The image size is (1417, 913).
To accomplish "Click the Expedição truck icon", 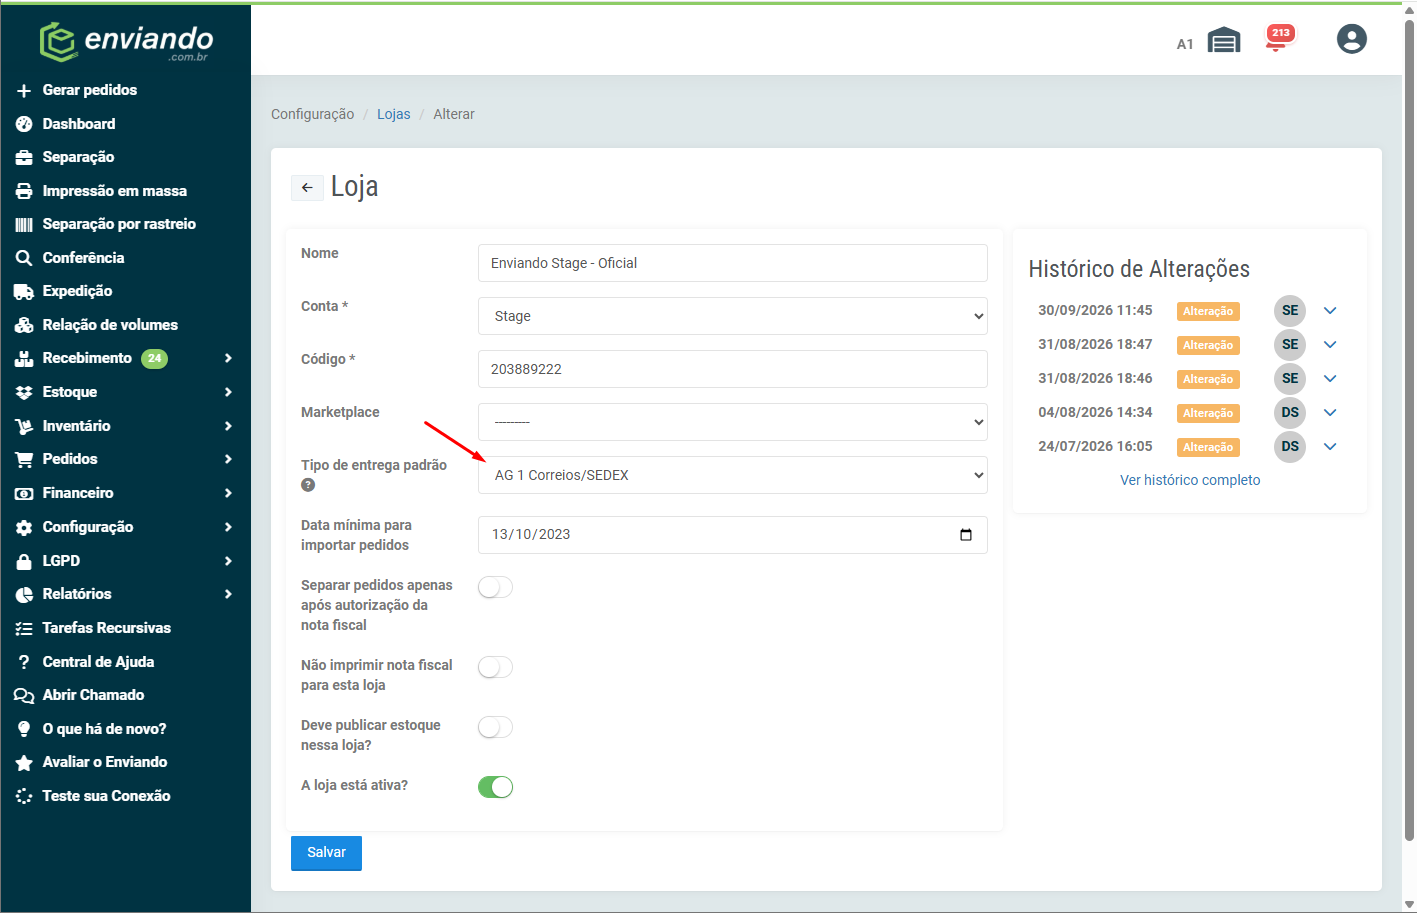I will click(x=24, y=291).
